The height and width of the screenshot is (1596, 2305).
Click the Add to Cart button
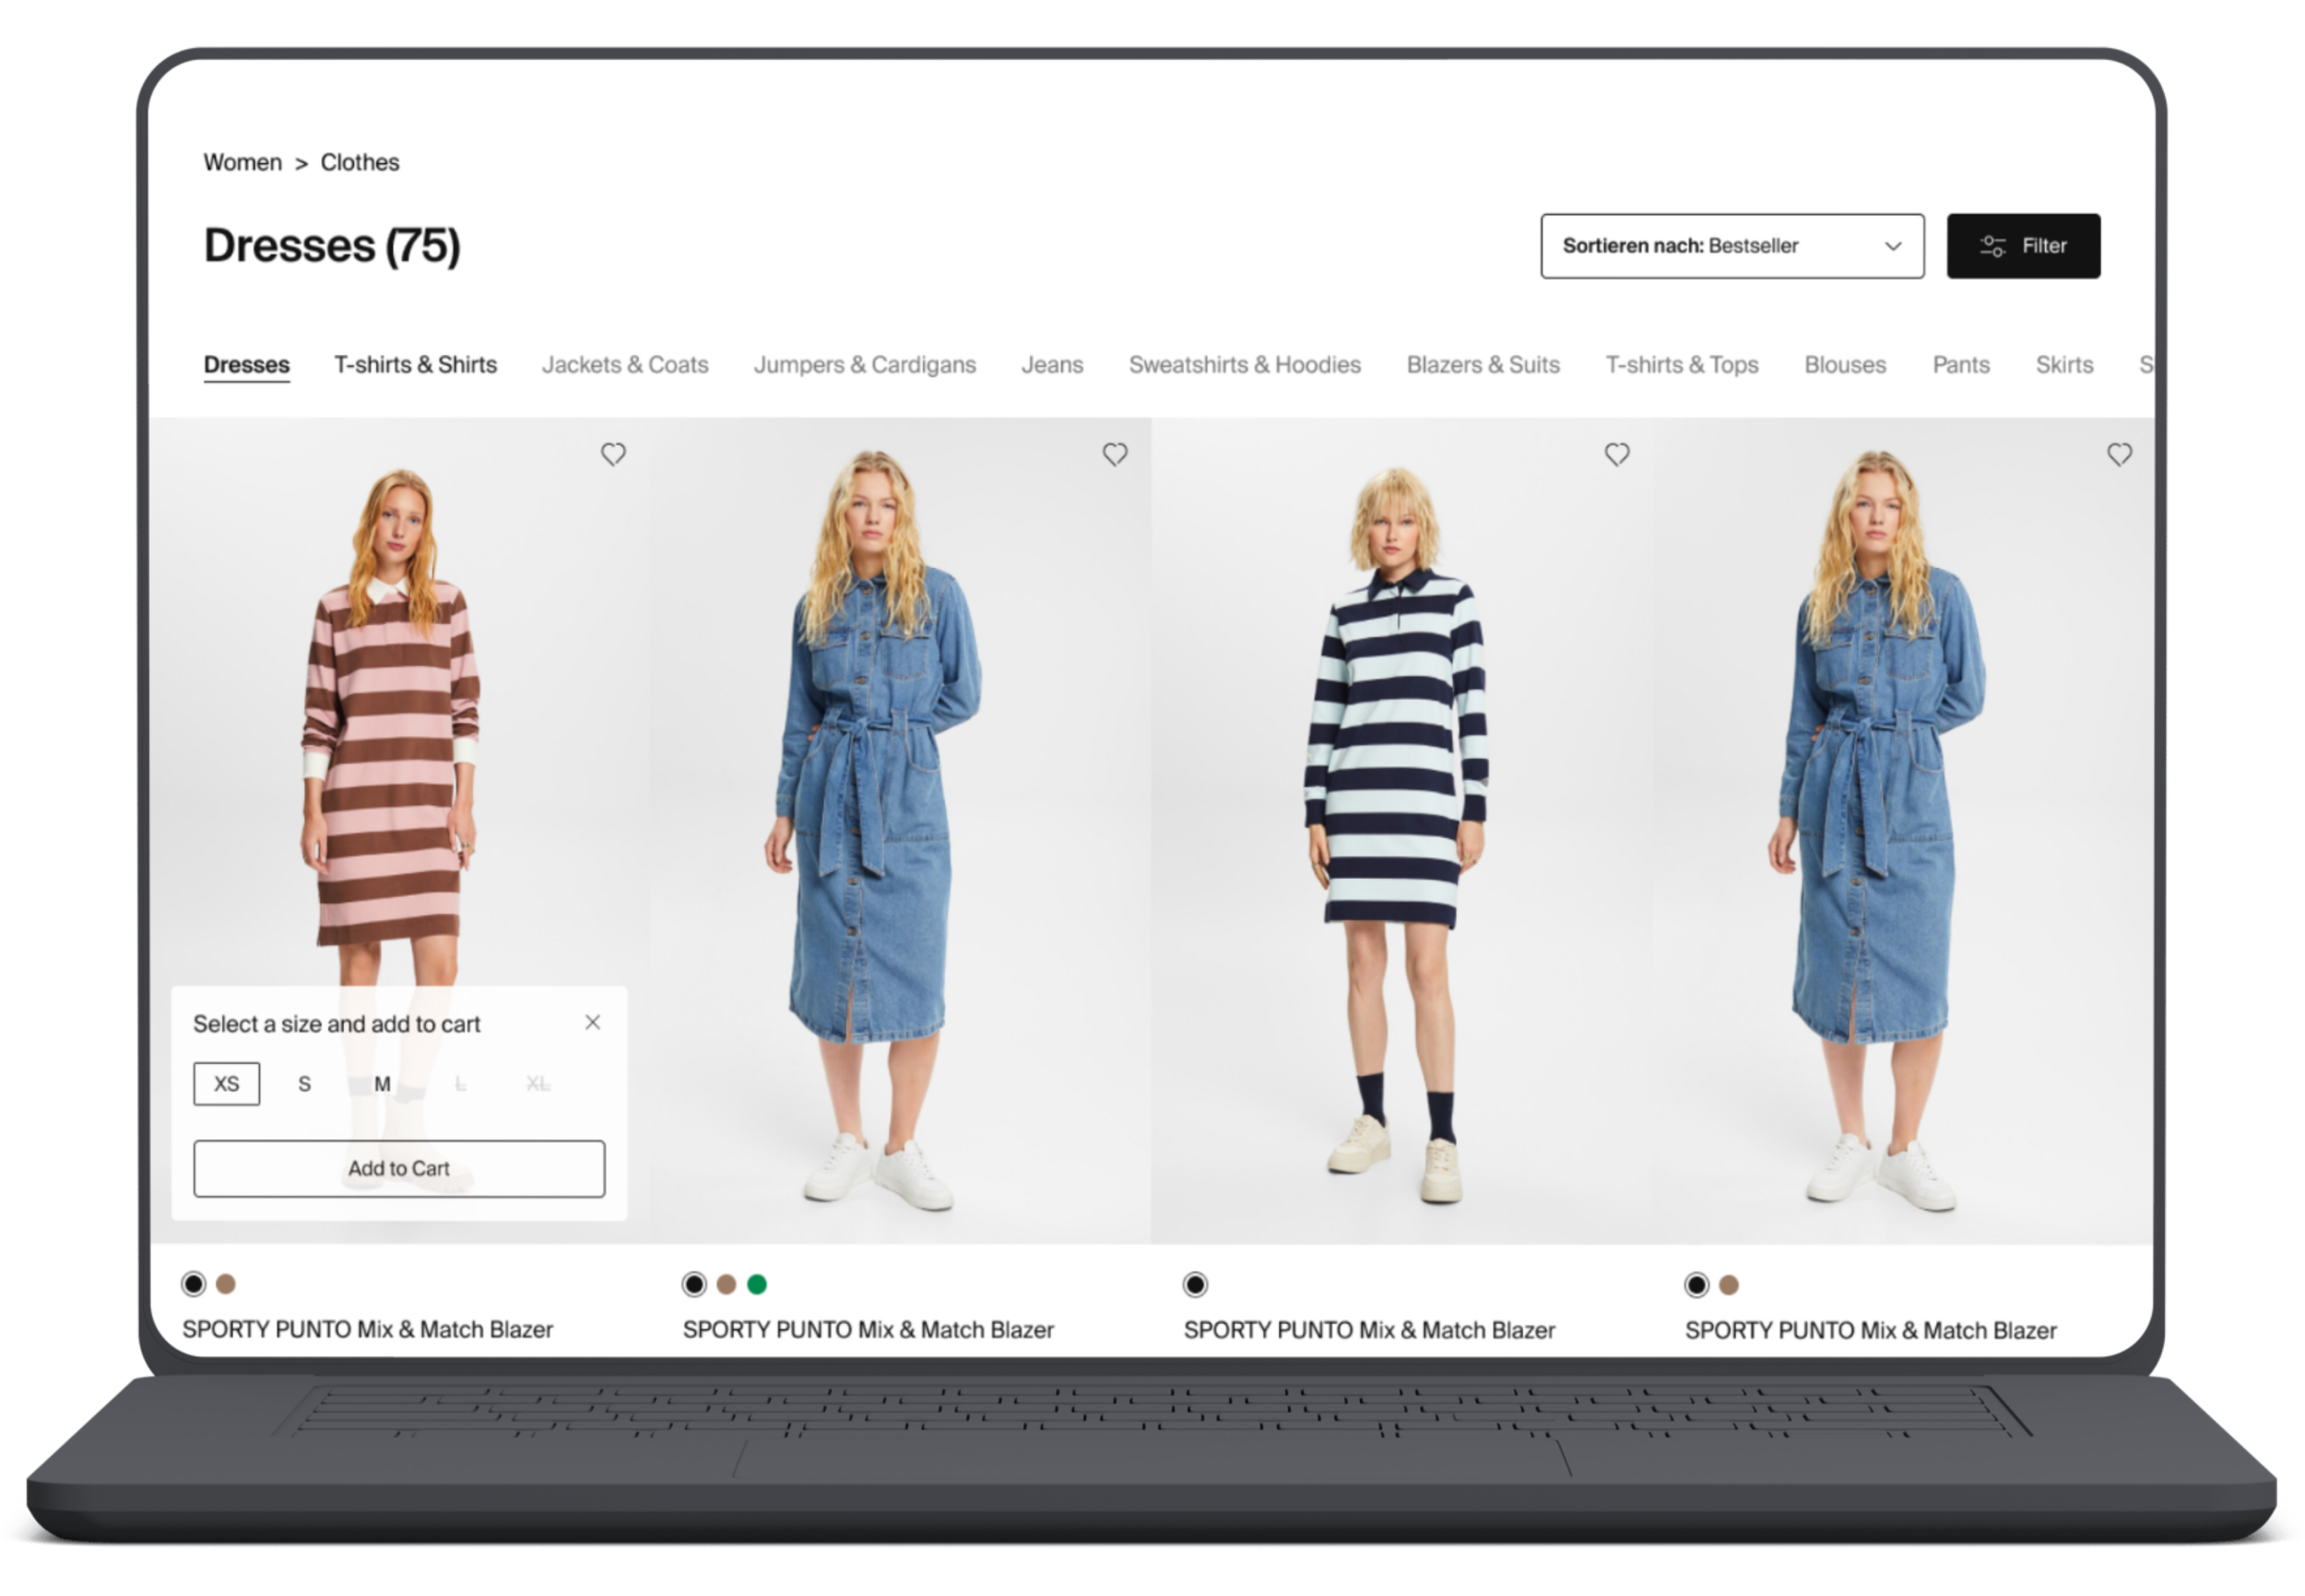click(399, 1168)
